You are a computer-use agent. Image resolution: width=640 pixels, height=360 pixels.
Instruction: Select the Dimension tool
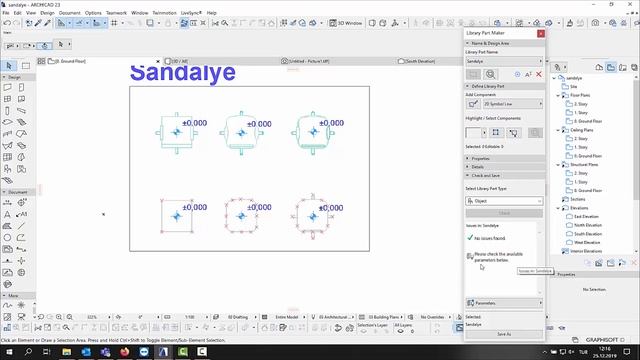pyautogui.click(x=7, y=202)
